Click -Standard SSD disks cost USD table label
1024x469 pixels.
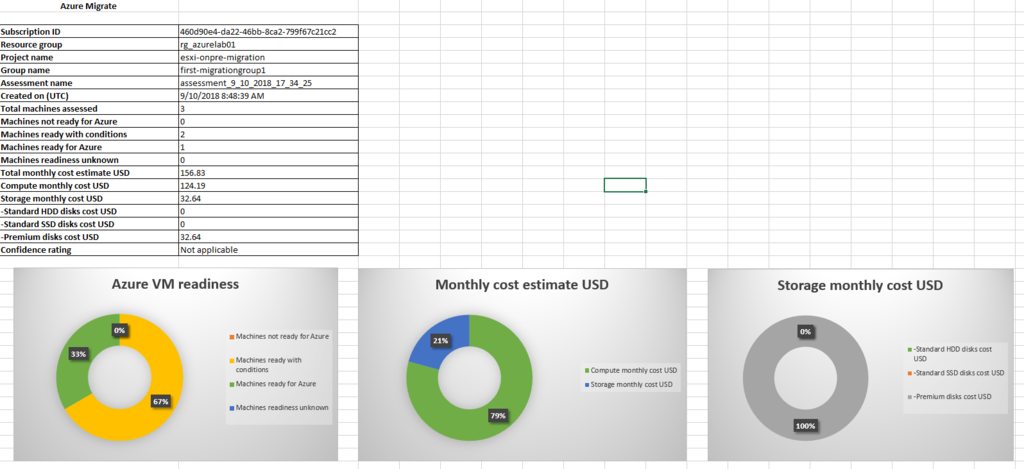tap(89, 224)
